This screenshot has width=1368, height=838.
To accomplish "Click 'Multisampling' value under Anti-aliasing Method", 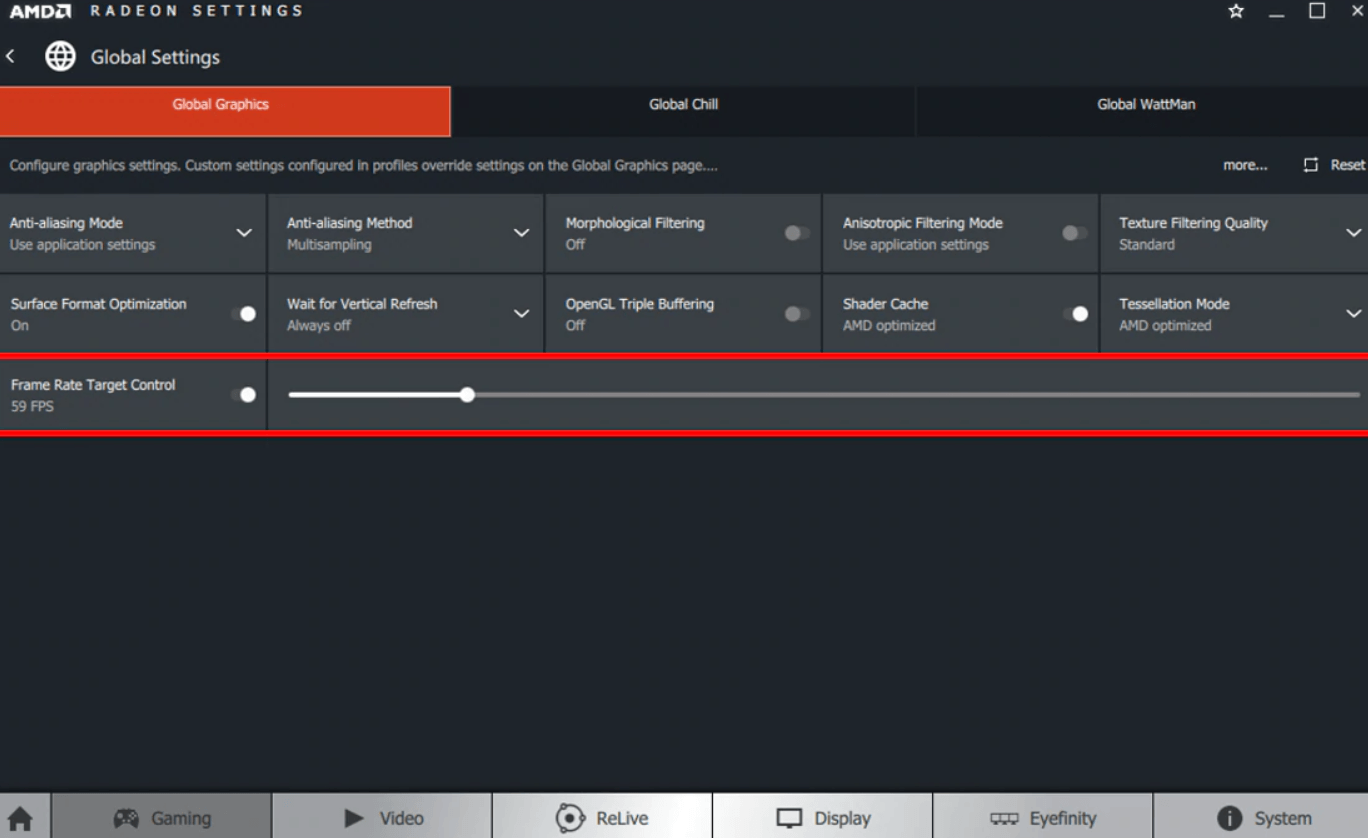I will click(329, 245).
